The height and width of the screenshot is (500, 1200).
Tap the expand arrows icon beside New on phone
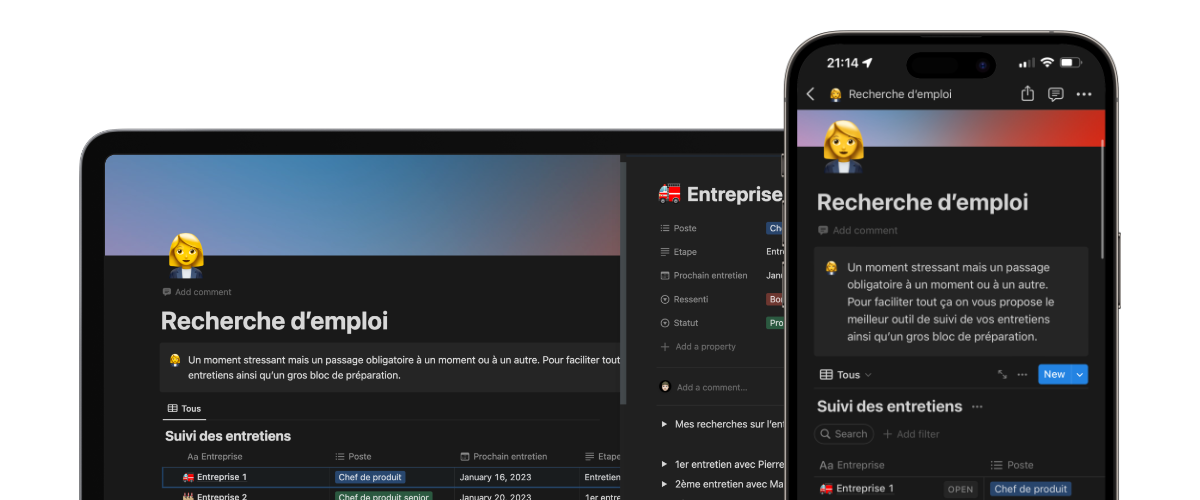1002,374
